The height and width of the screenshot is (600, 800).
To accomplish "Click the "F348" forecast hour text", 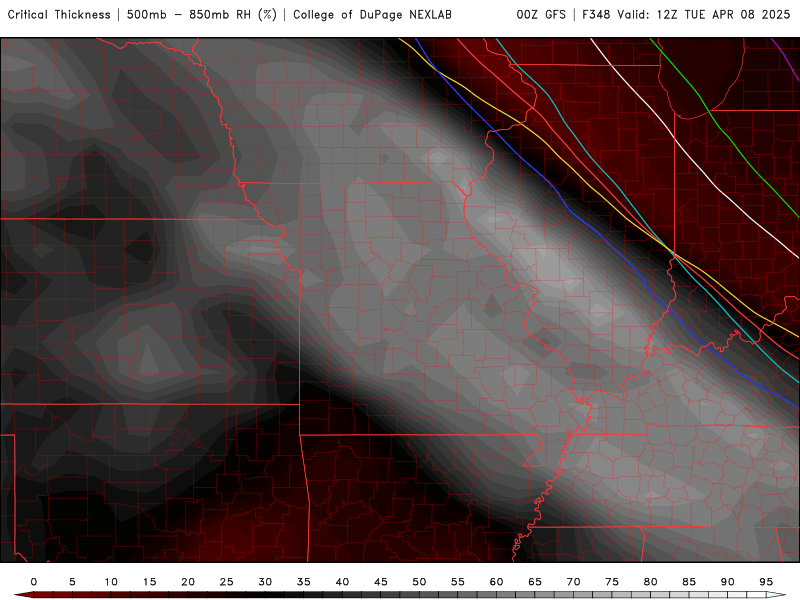I will coord(597,15).
